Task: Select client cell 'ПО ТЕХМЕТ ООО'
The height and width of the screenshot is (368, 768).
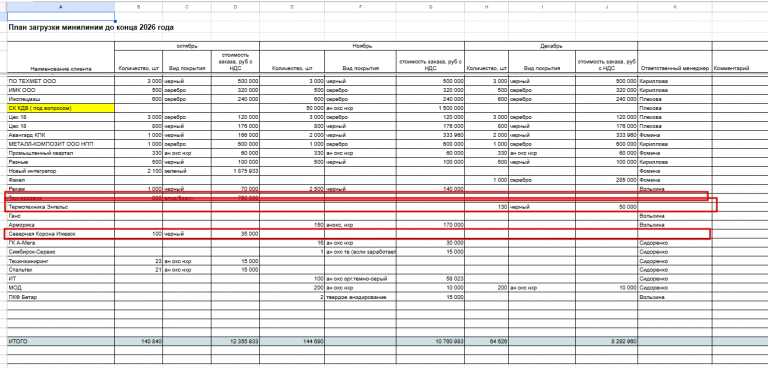Action: [x=61, y=81]
